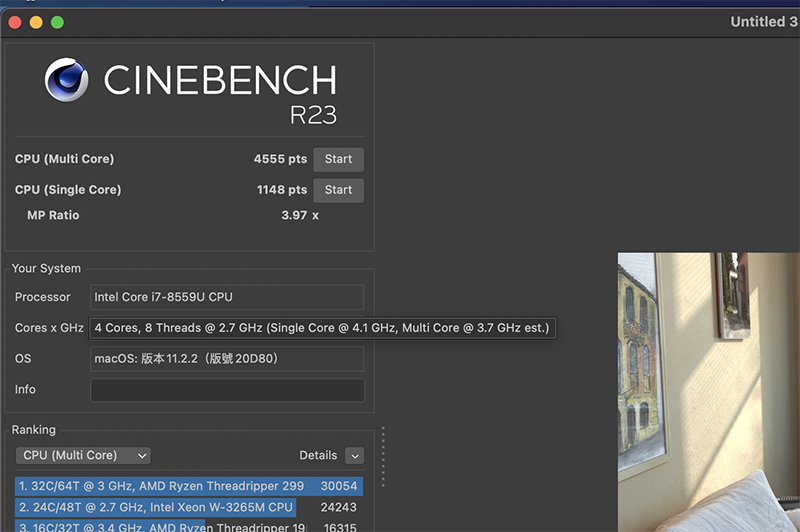Start the CPU Multi Core benchmark
This screenshot has height=532, width=800.
click(338, 160)
